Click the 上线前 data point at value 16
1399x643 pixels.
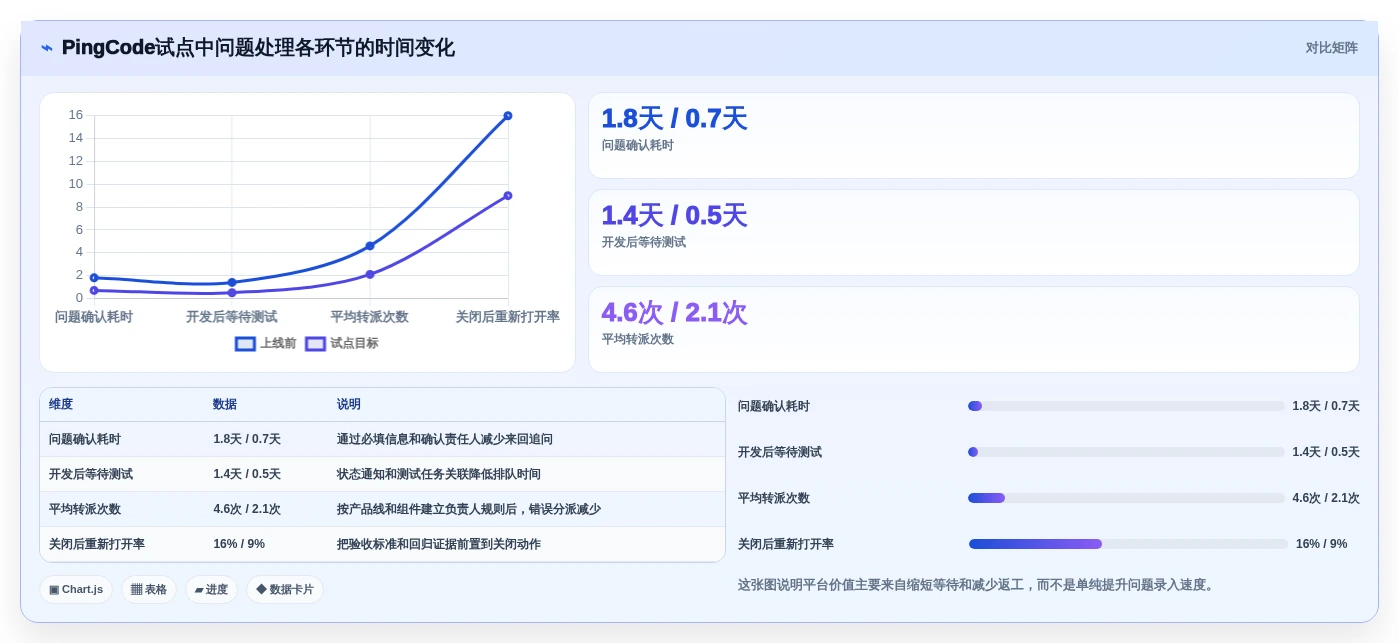point(508,116)
